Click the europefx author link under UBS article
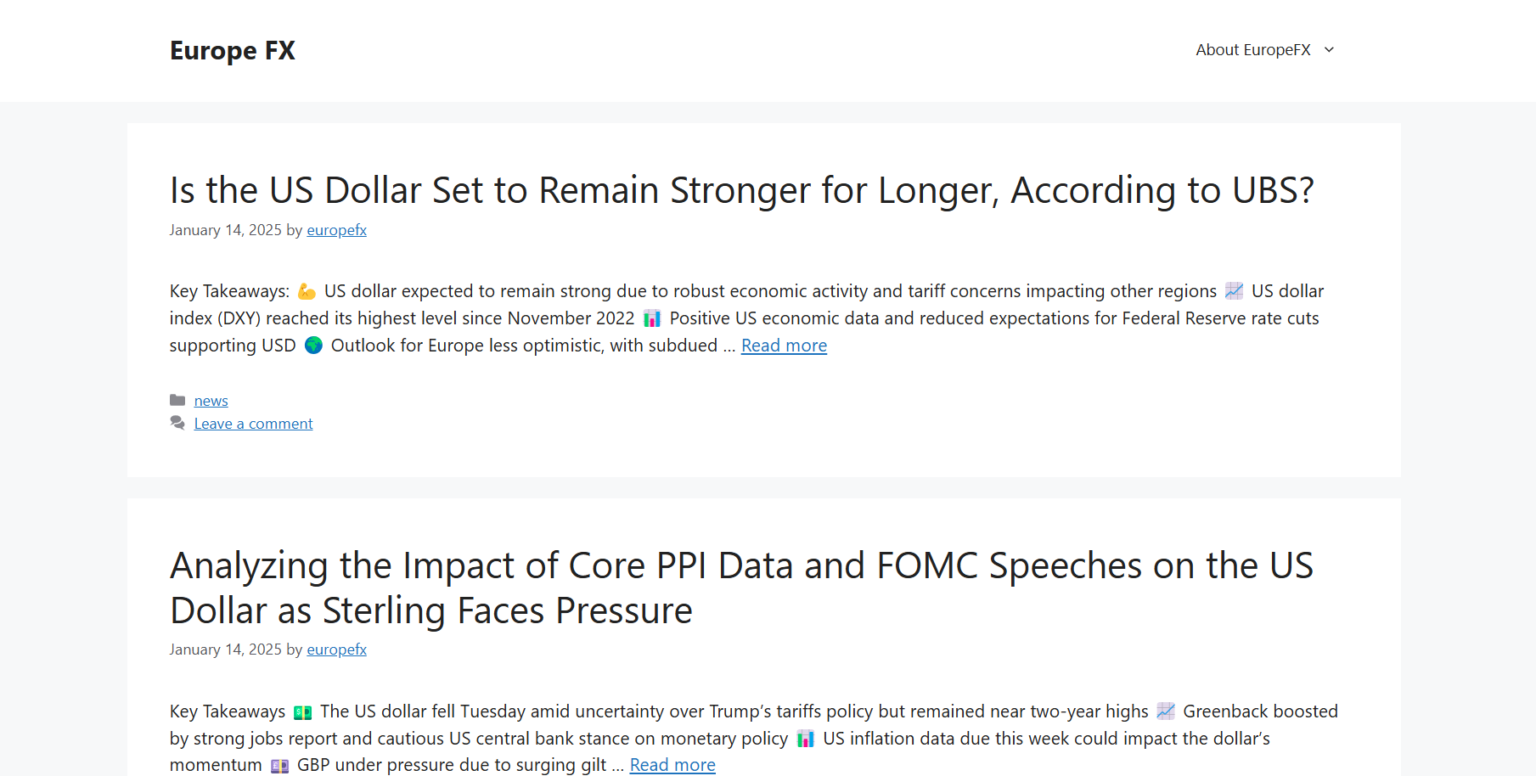The height and width of the screenshot is (776, 1536). point(336,230)
